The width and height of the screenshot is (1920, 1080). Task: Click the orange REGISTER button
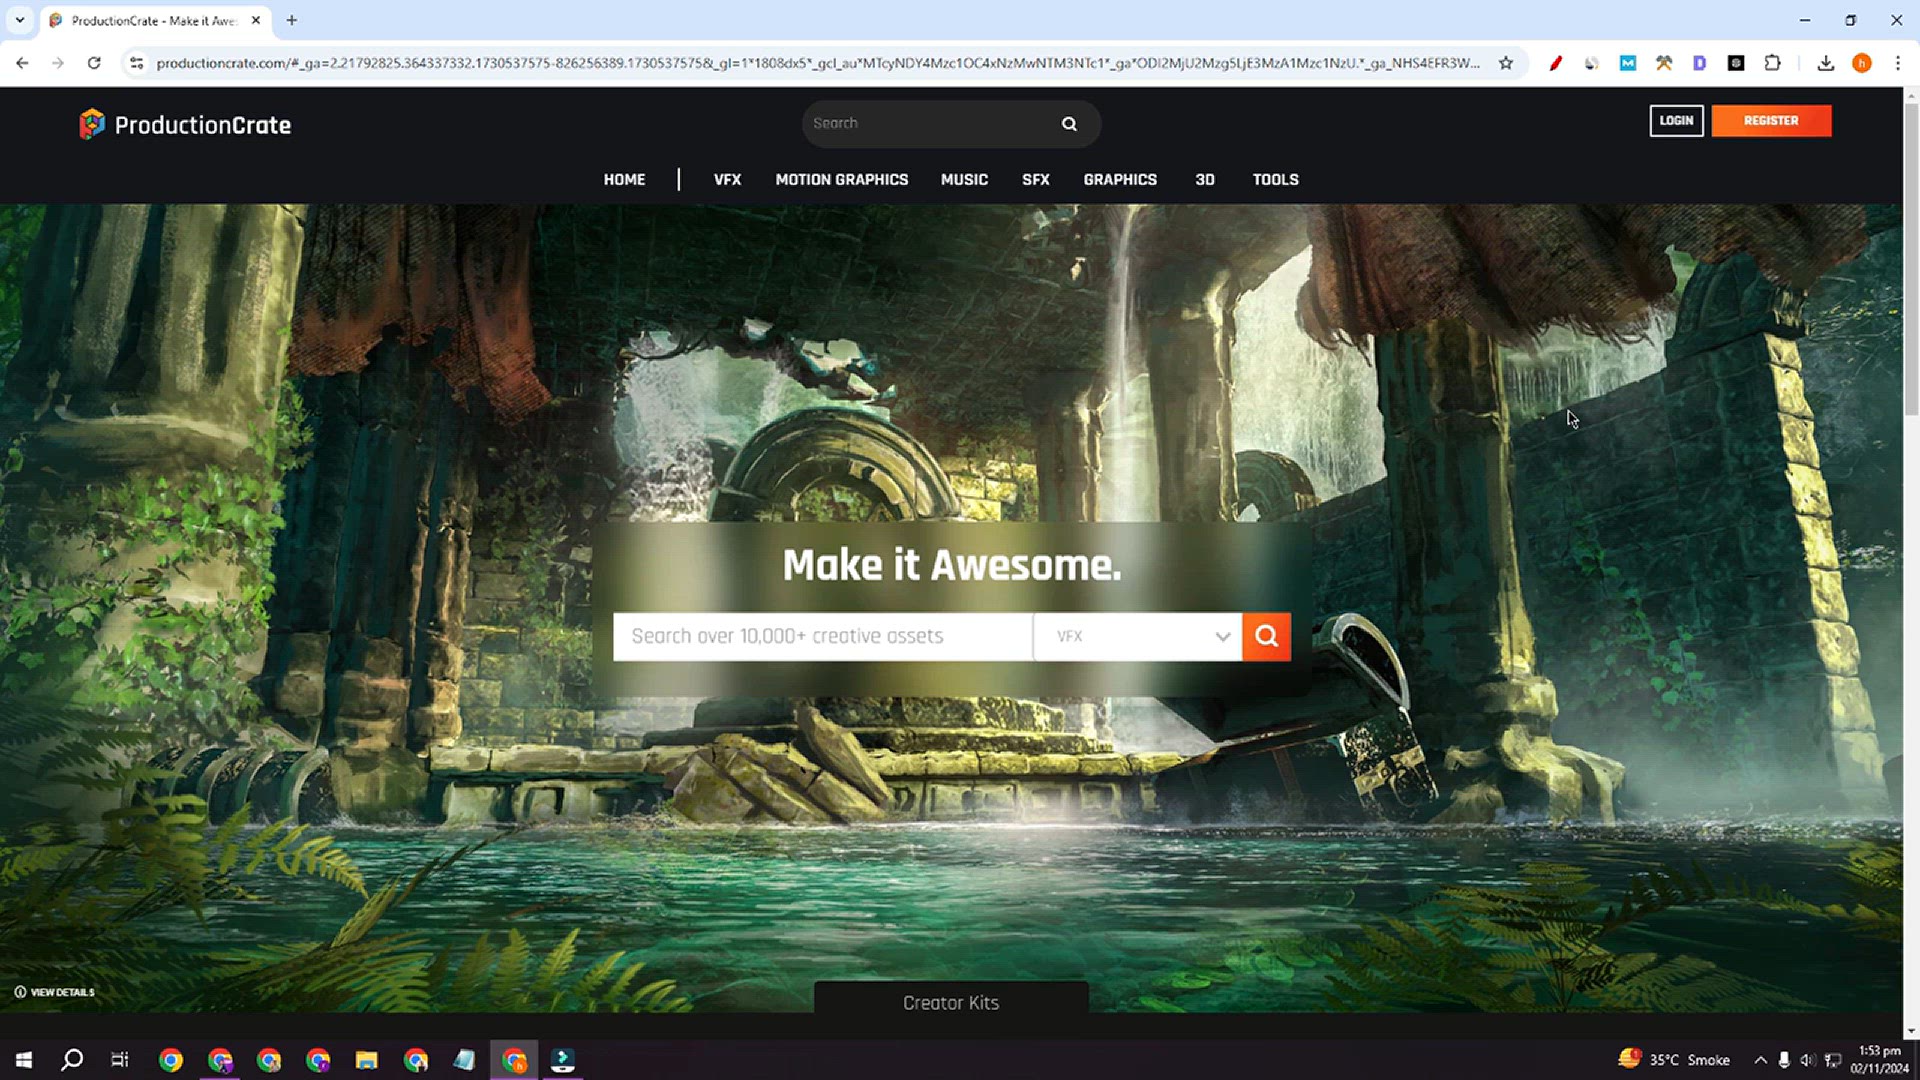point(1771,121)
